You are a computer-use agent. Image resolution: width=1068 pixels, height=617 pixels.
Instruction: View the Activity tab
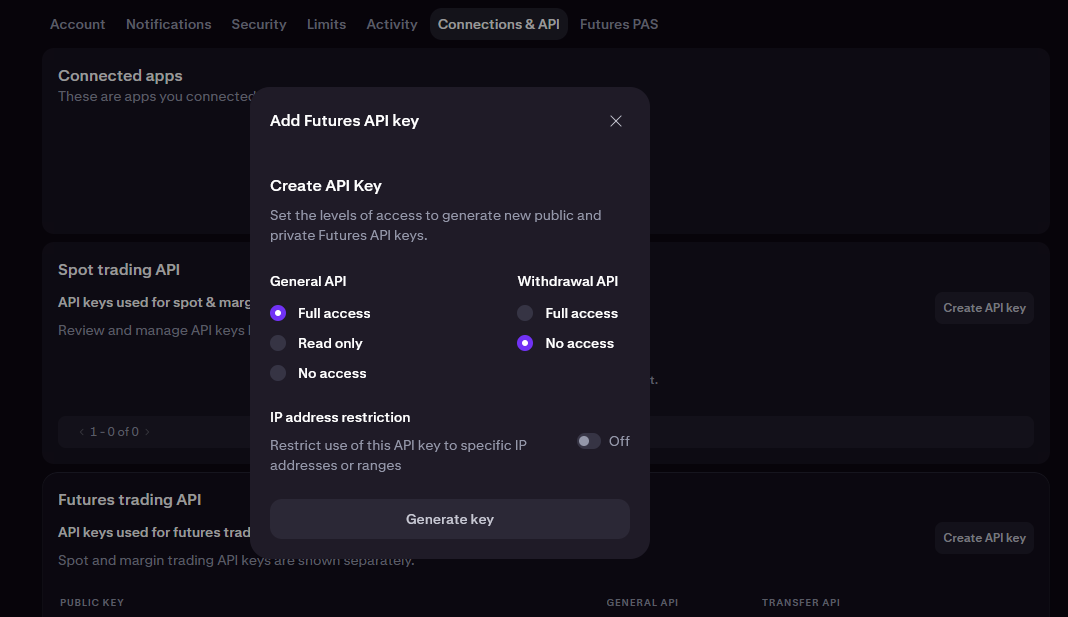click(x=392, y=24)
